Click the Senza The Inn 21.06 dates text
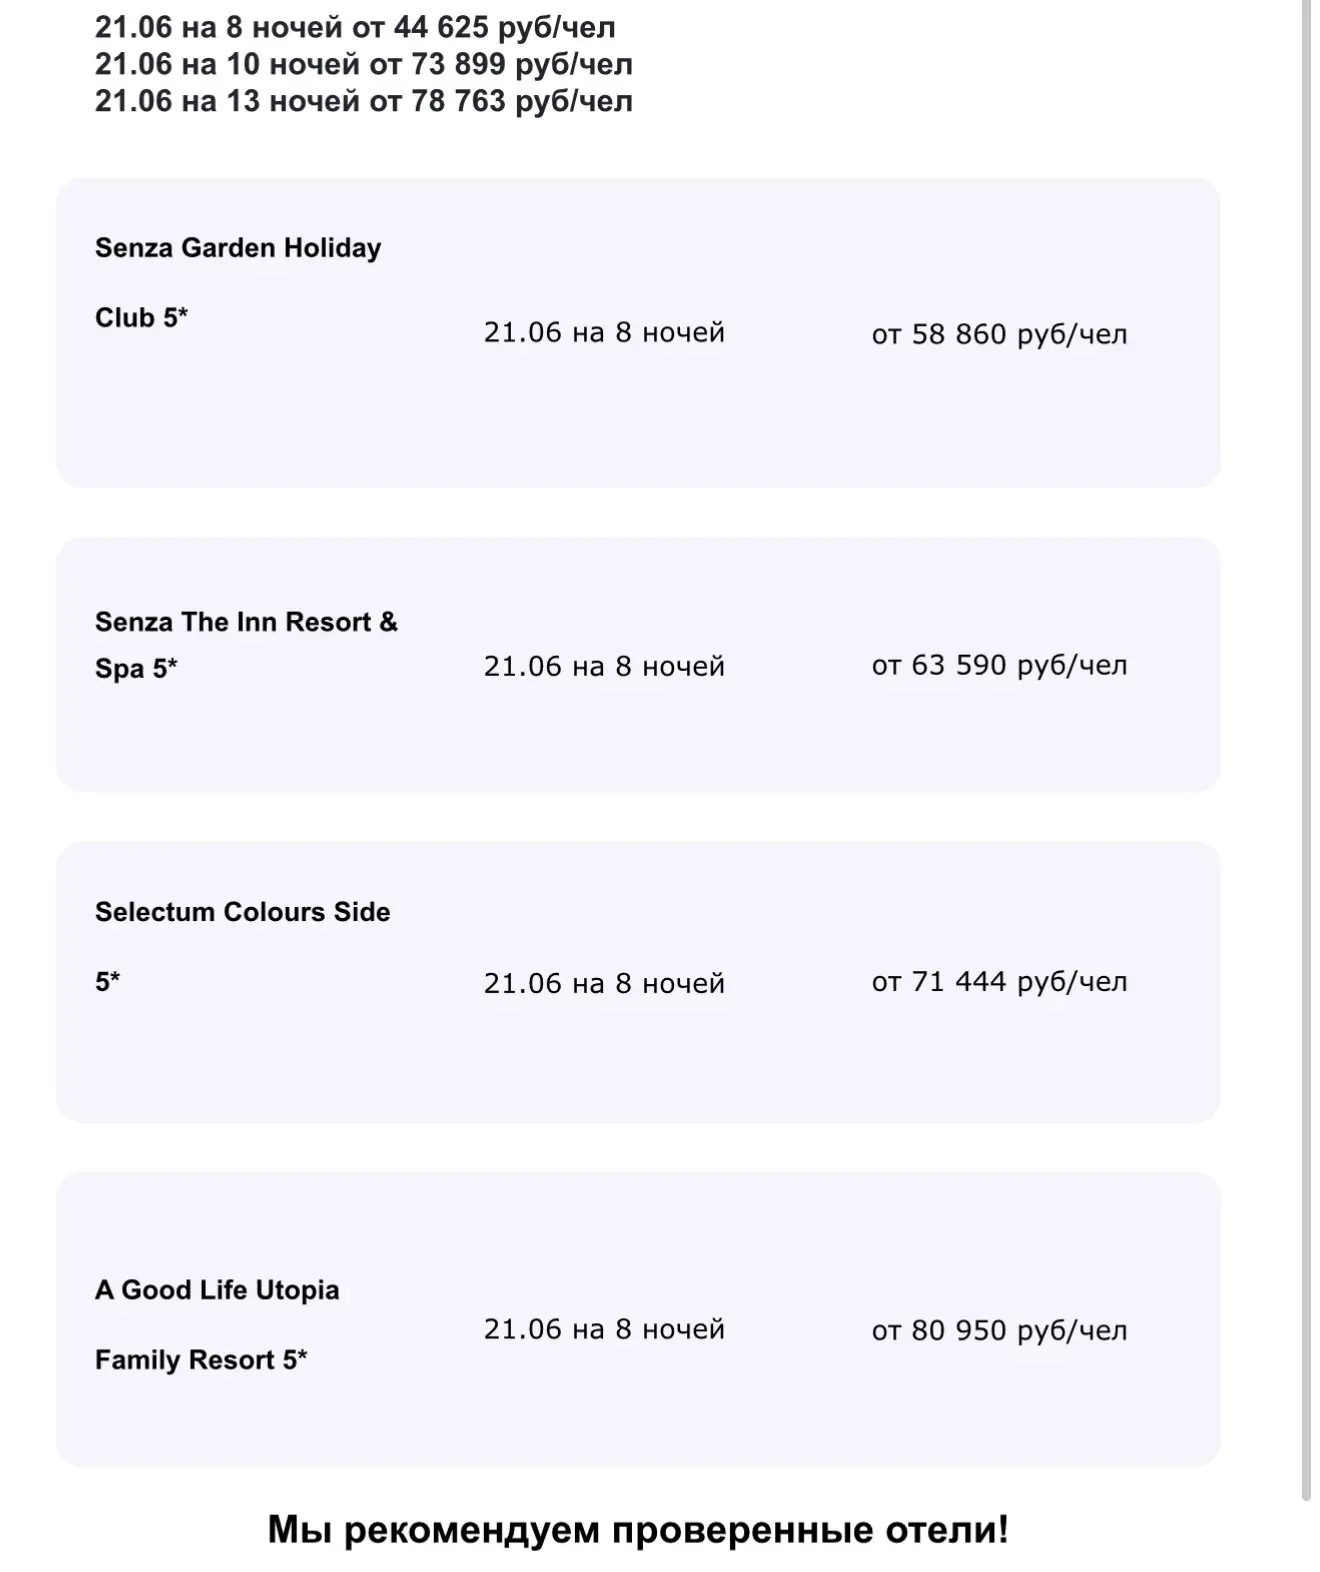 [604, 666]
